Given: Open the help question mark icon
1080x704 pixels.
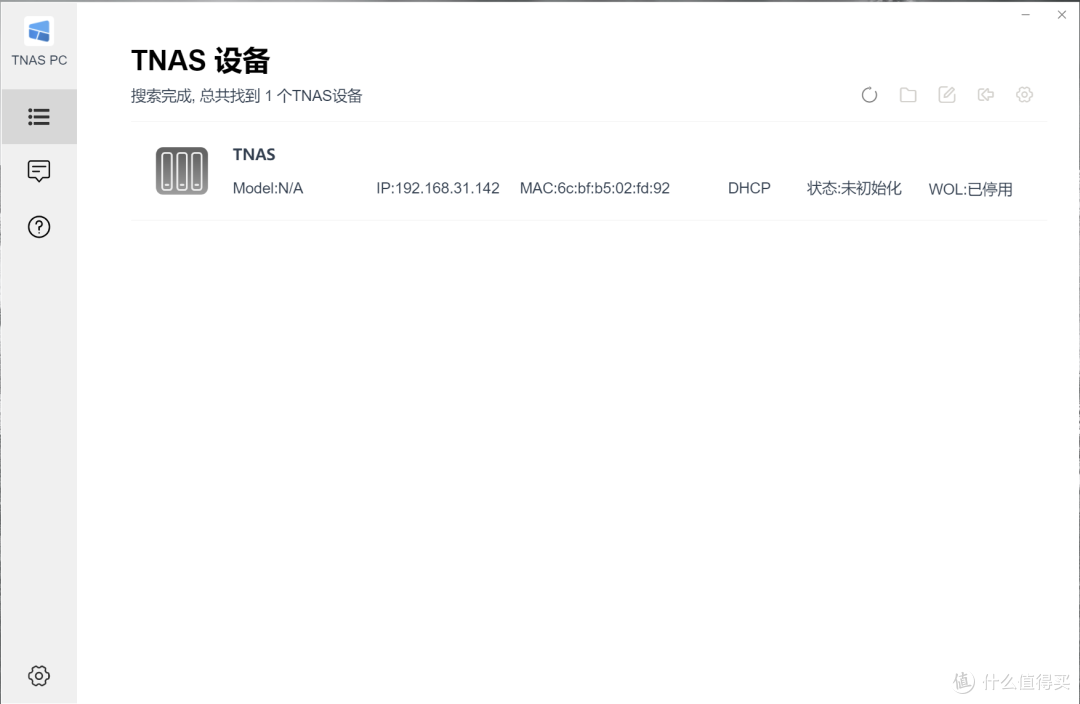Looking at the screenshot, I should point(39,227).
